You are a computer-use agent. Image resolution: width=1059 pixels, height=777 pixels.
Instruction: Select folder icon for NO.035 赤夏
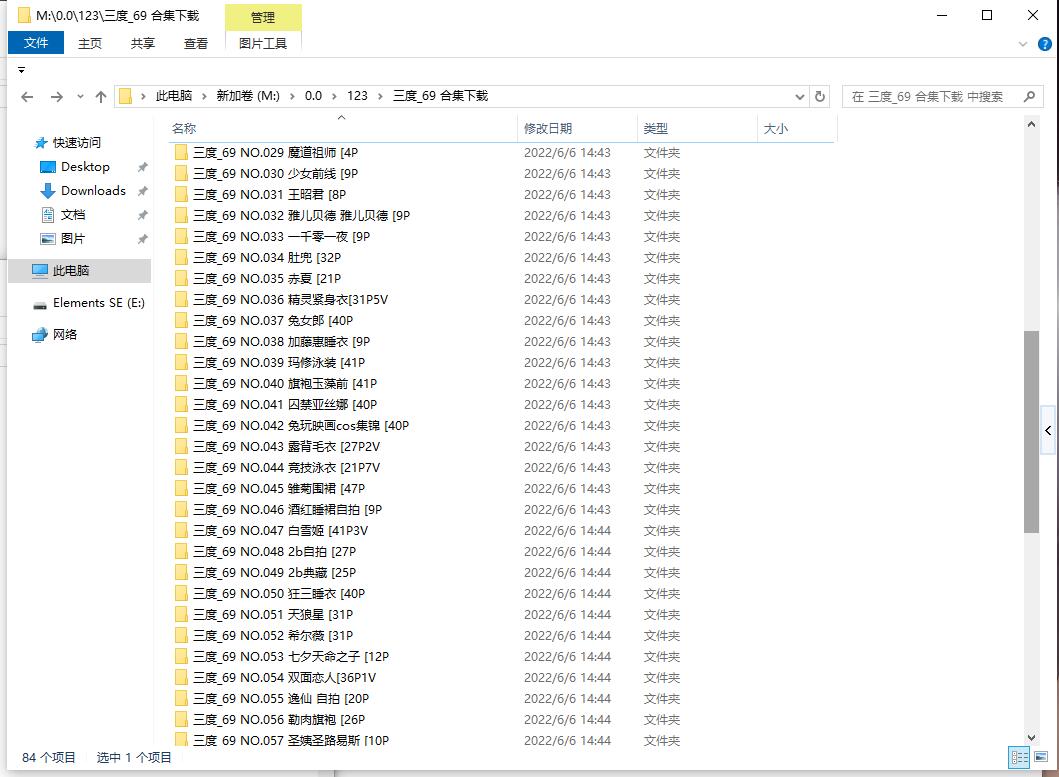pyautogui.click(x=181, y=278)
